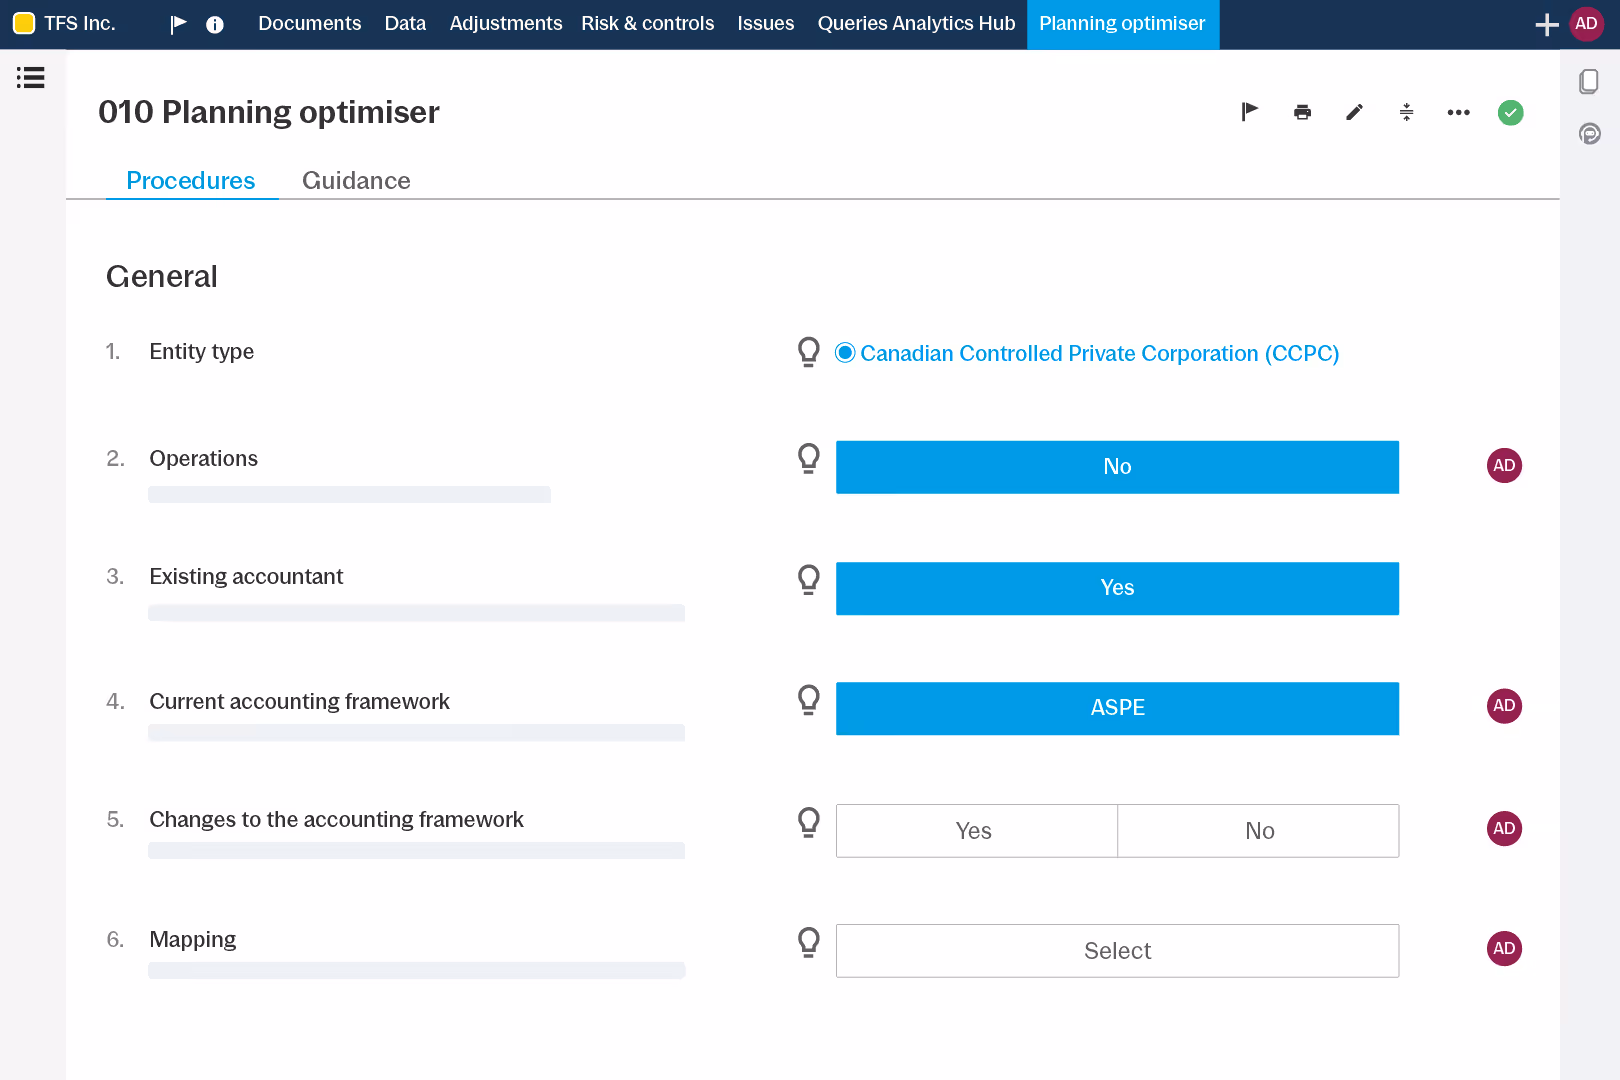The image size is (1620, 1080).
Task: Select the Canadian Controlled Private Corporation radio button
Action: pyautogui.click(x=845, y=353)
